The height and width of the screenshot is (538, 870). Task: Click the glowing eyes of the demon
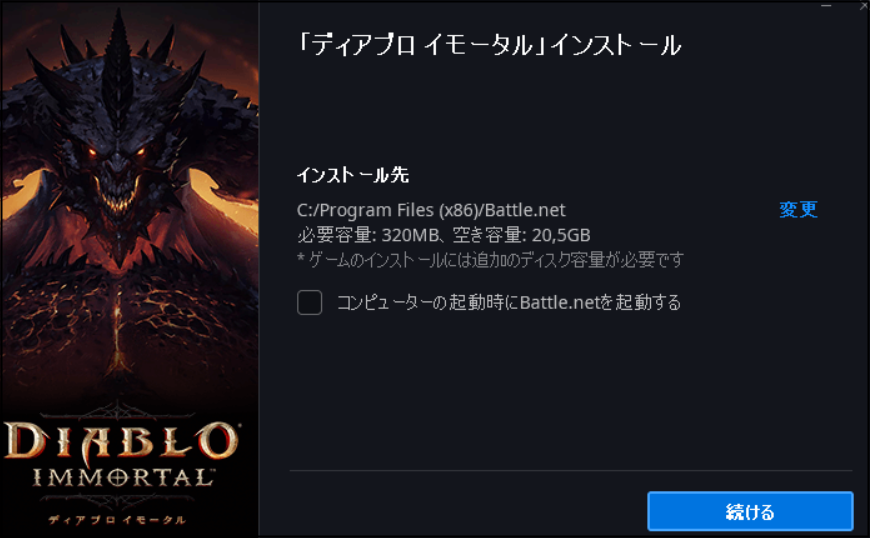tap(117, 151)
